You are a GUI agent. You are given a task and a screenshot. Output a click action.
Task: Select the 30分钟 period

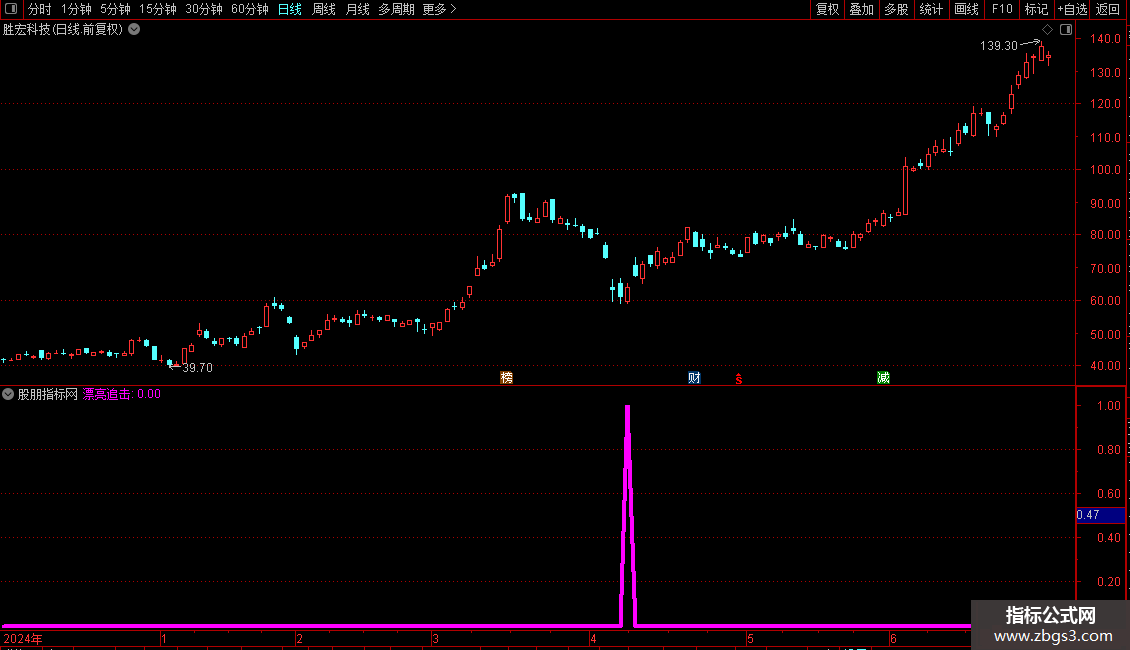(x=204, y=9)
